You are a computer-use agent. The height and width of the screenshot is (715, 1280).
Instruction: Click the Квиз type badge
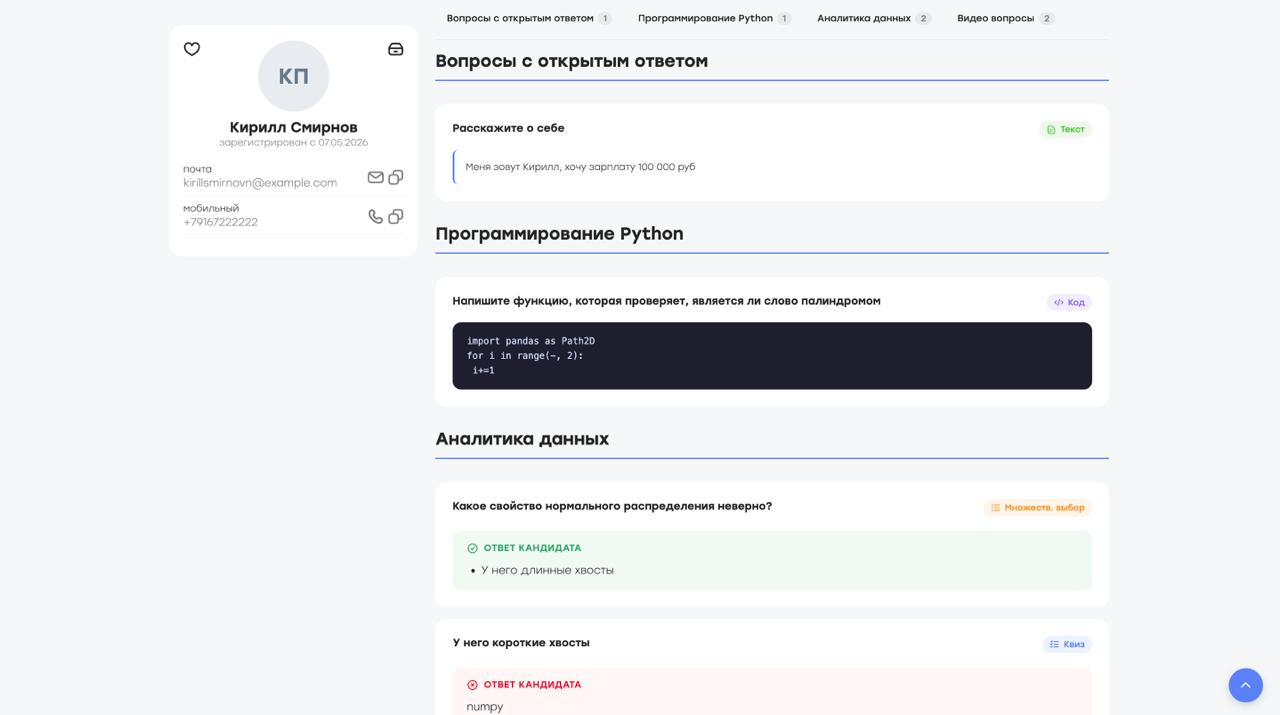point(1067,644)
